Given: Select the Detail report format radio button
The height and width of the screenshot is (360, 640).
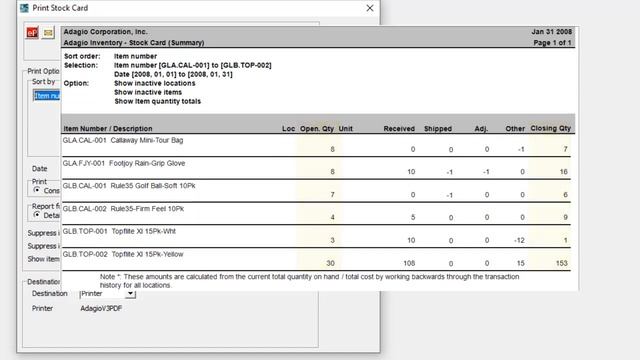Looking at the screenshot, I should (37, 215).
